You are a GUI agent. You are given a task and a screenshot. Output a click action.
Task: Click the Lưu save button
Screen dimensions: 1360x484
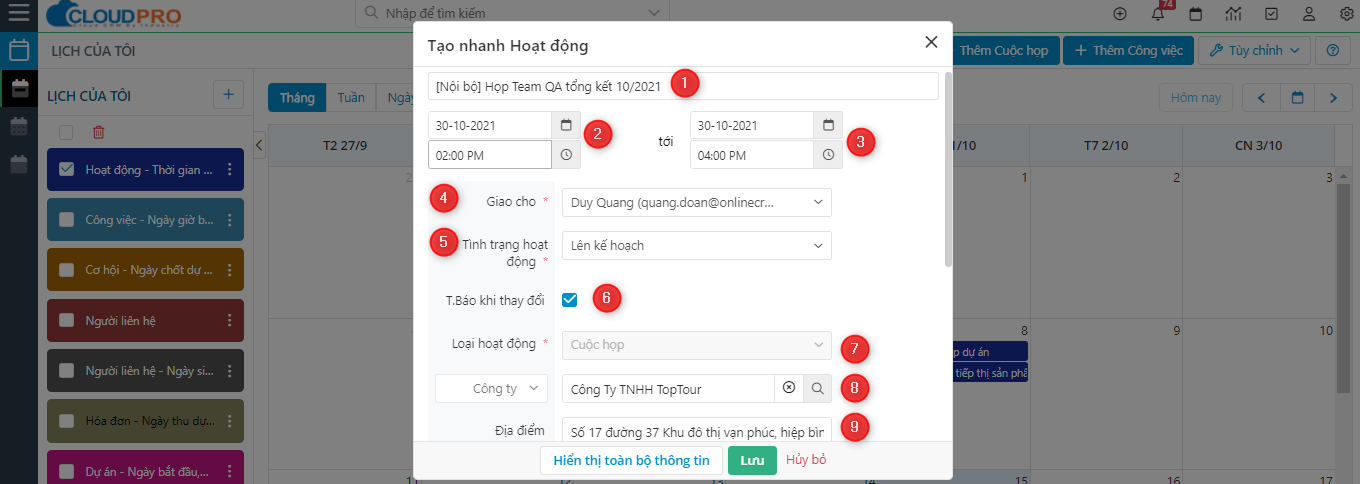click(x=752, y=460)
